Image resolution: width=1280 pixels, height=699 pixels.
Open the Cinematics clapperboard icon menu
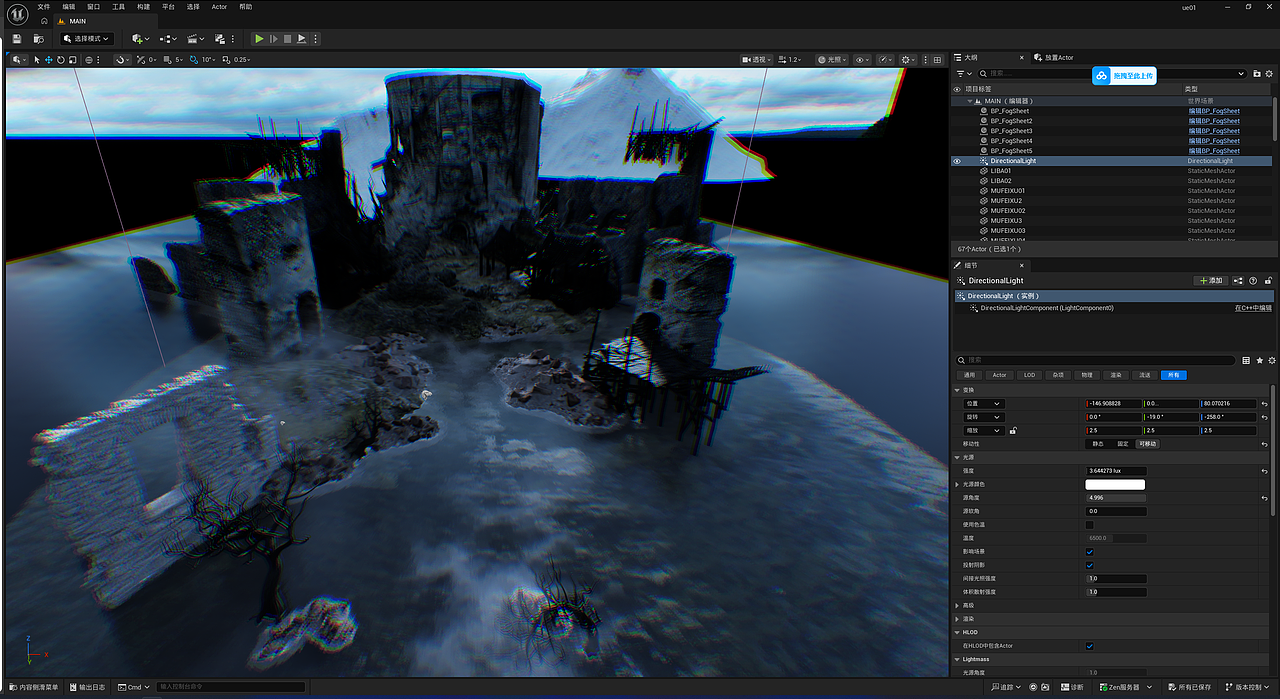[194, 39]
